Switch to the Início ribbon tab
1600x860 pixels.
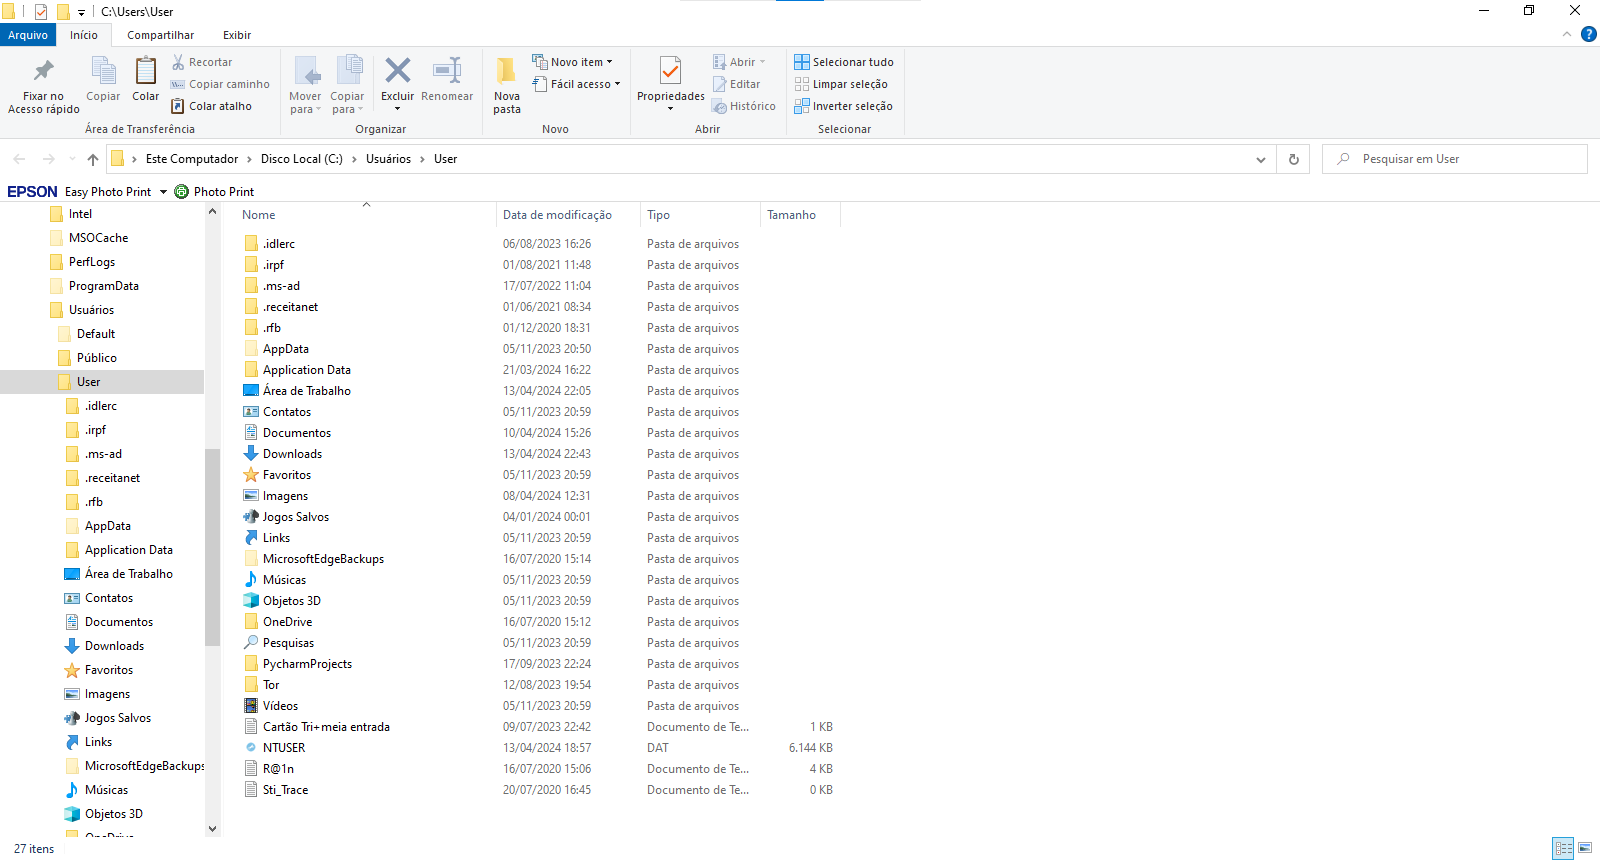point(84,35)
